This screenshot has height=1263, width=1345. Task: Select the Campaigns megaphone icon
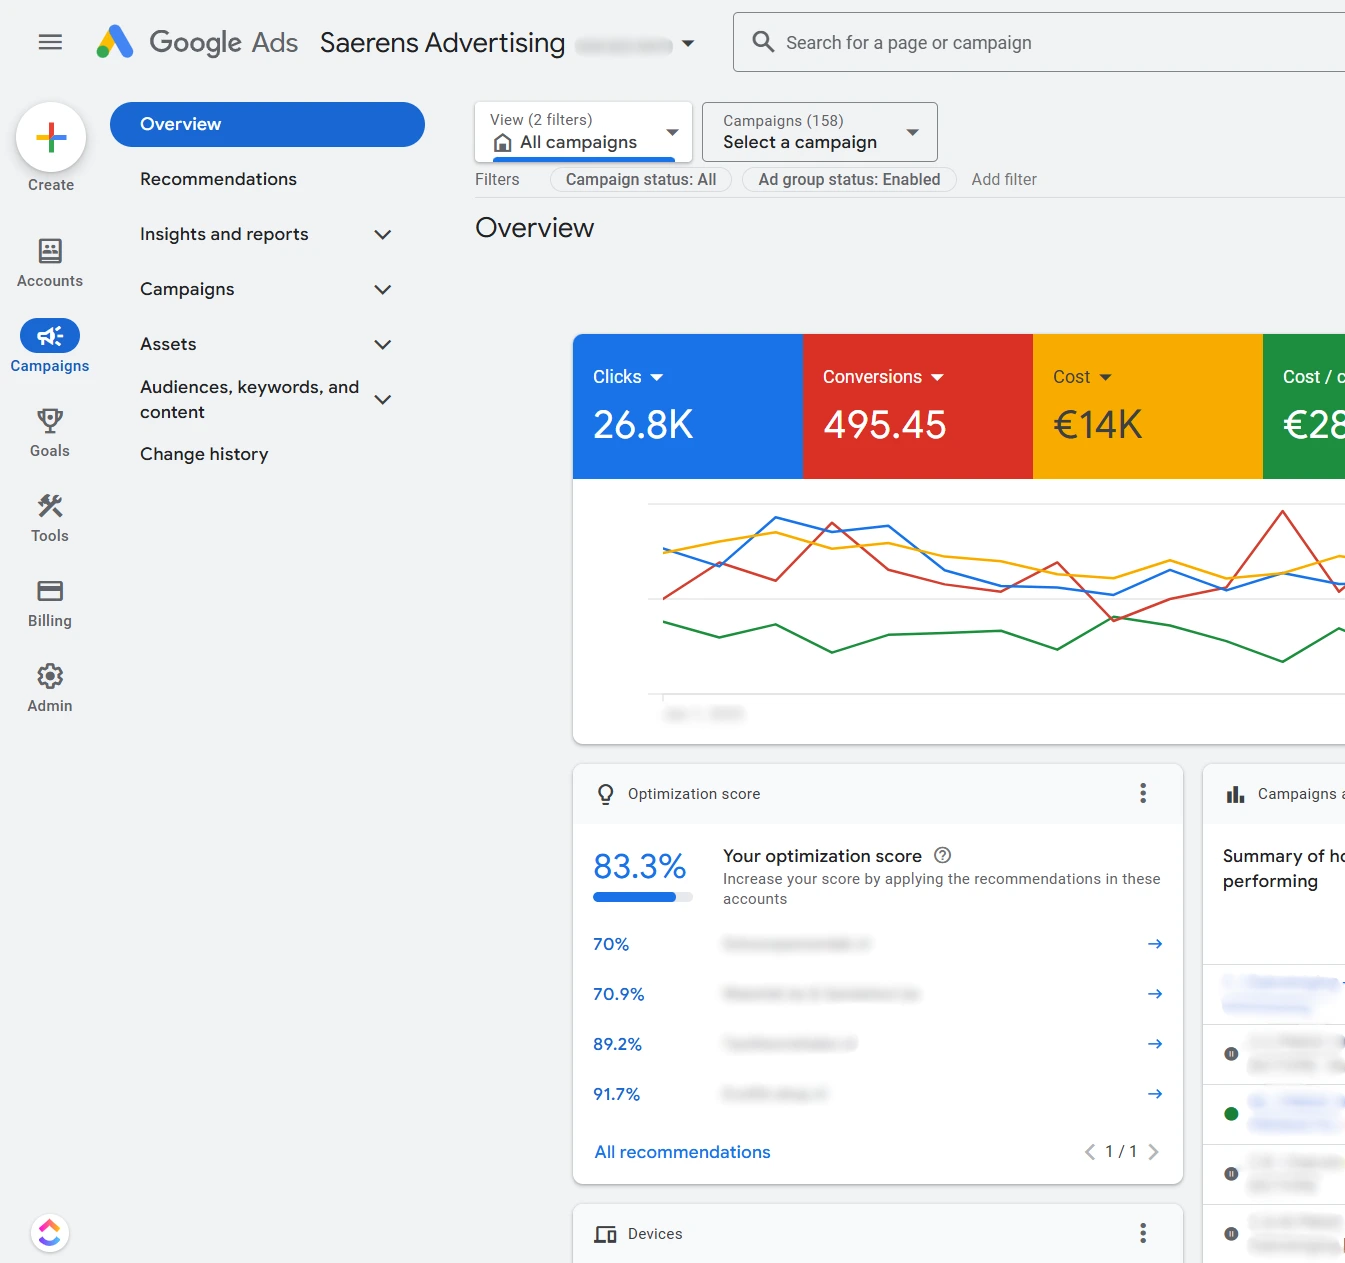point(50,336)
